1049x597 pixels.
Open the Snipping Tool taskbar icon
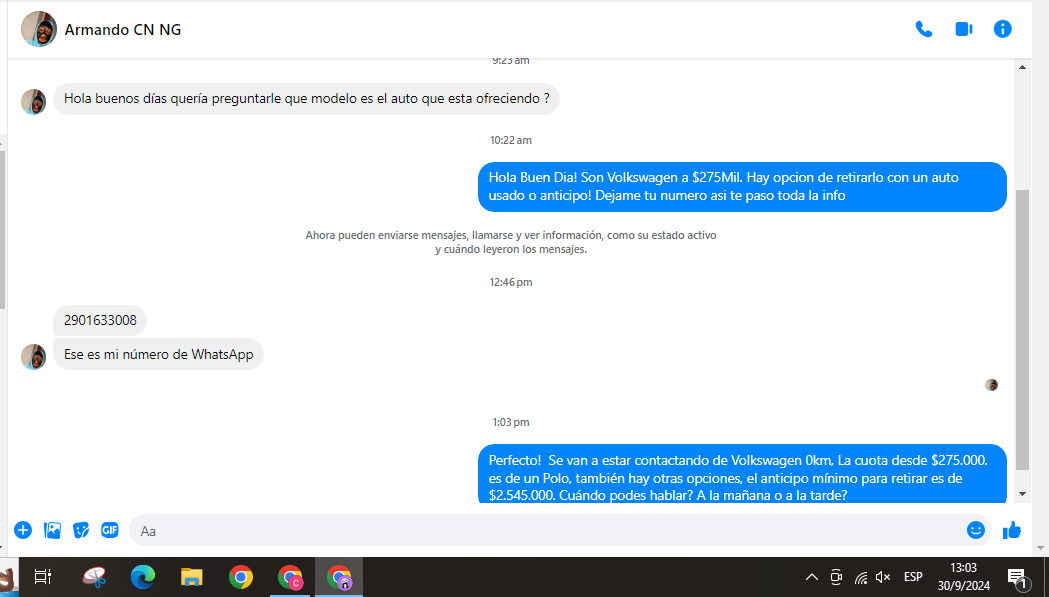pos(94,577)
